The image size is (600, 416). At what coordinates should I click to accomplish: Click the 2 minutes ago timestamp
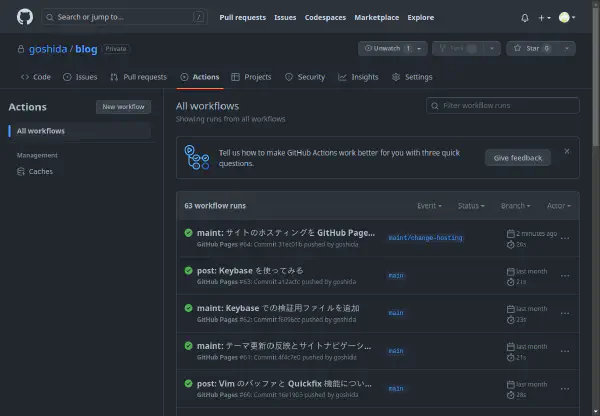[x=536, y=233]
